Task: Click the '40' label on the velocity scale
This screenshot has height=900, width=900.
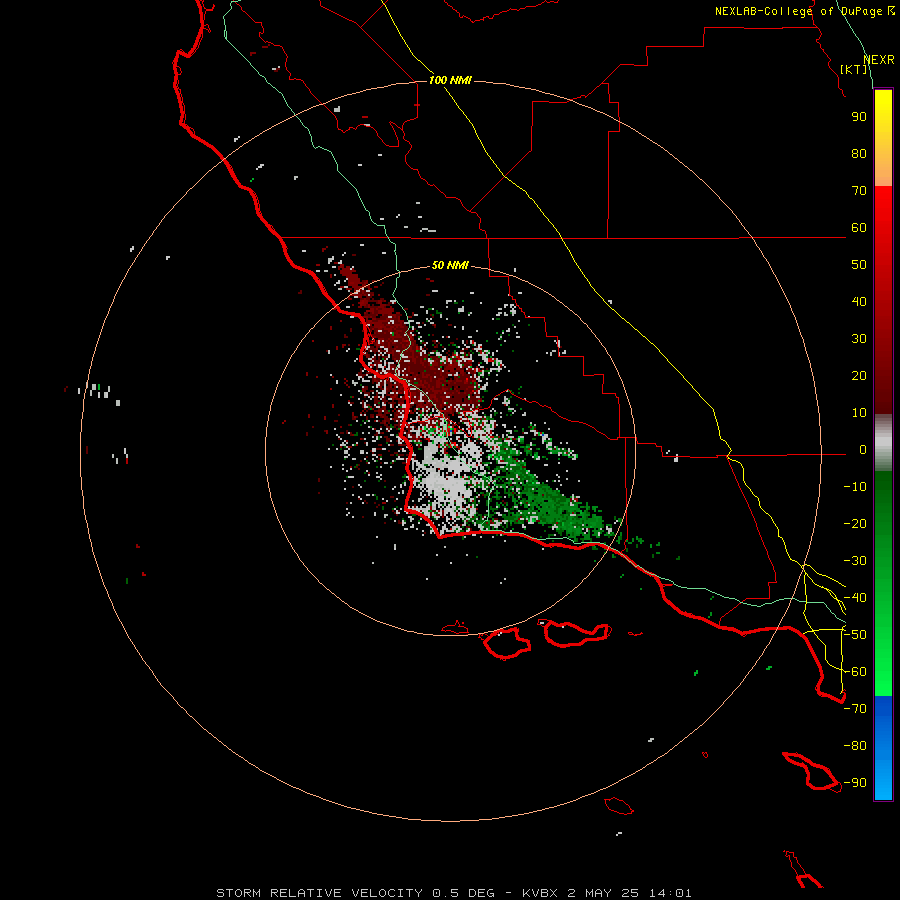Action: click(x=859, y=302)
